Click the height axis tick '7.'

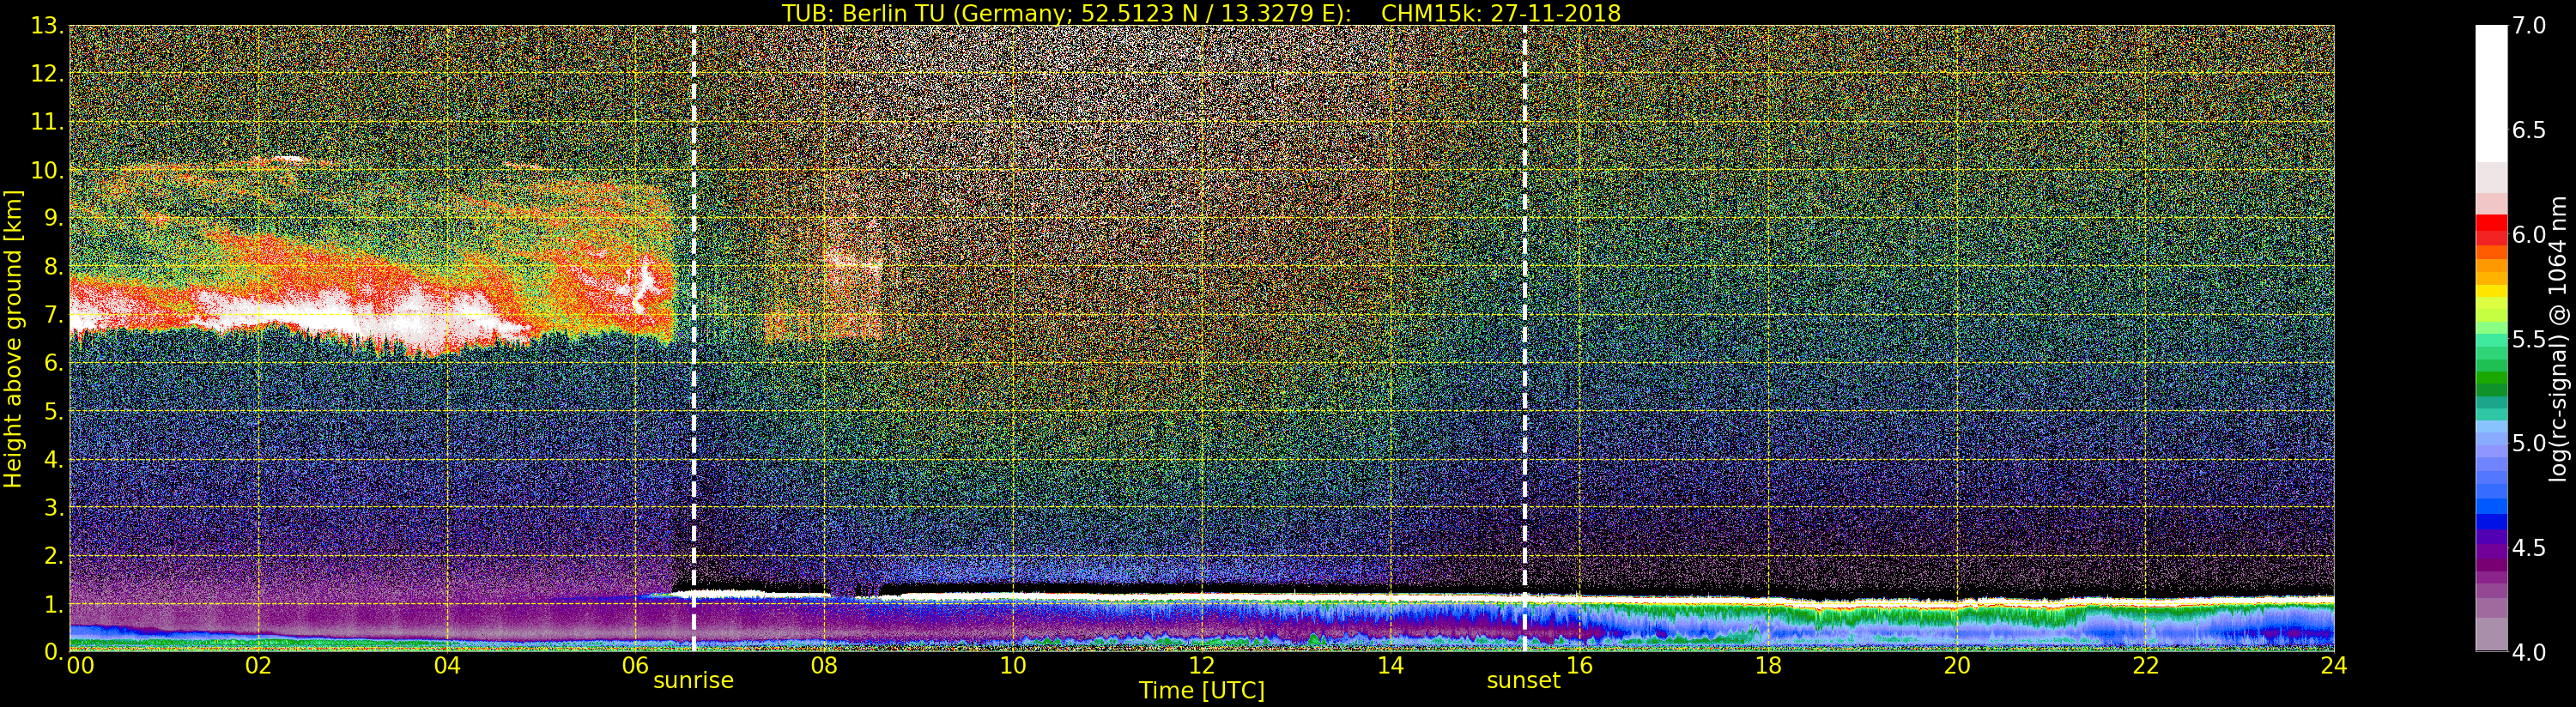coord(53,315)
